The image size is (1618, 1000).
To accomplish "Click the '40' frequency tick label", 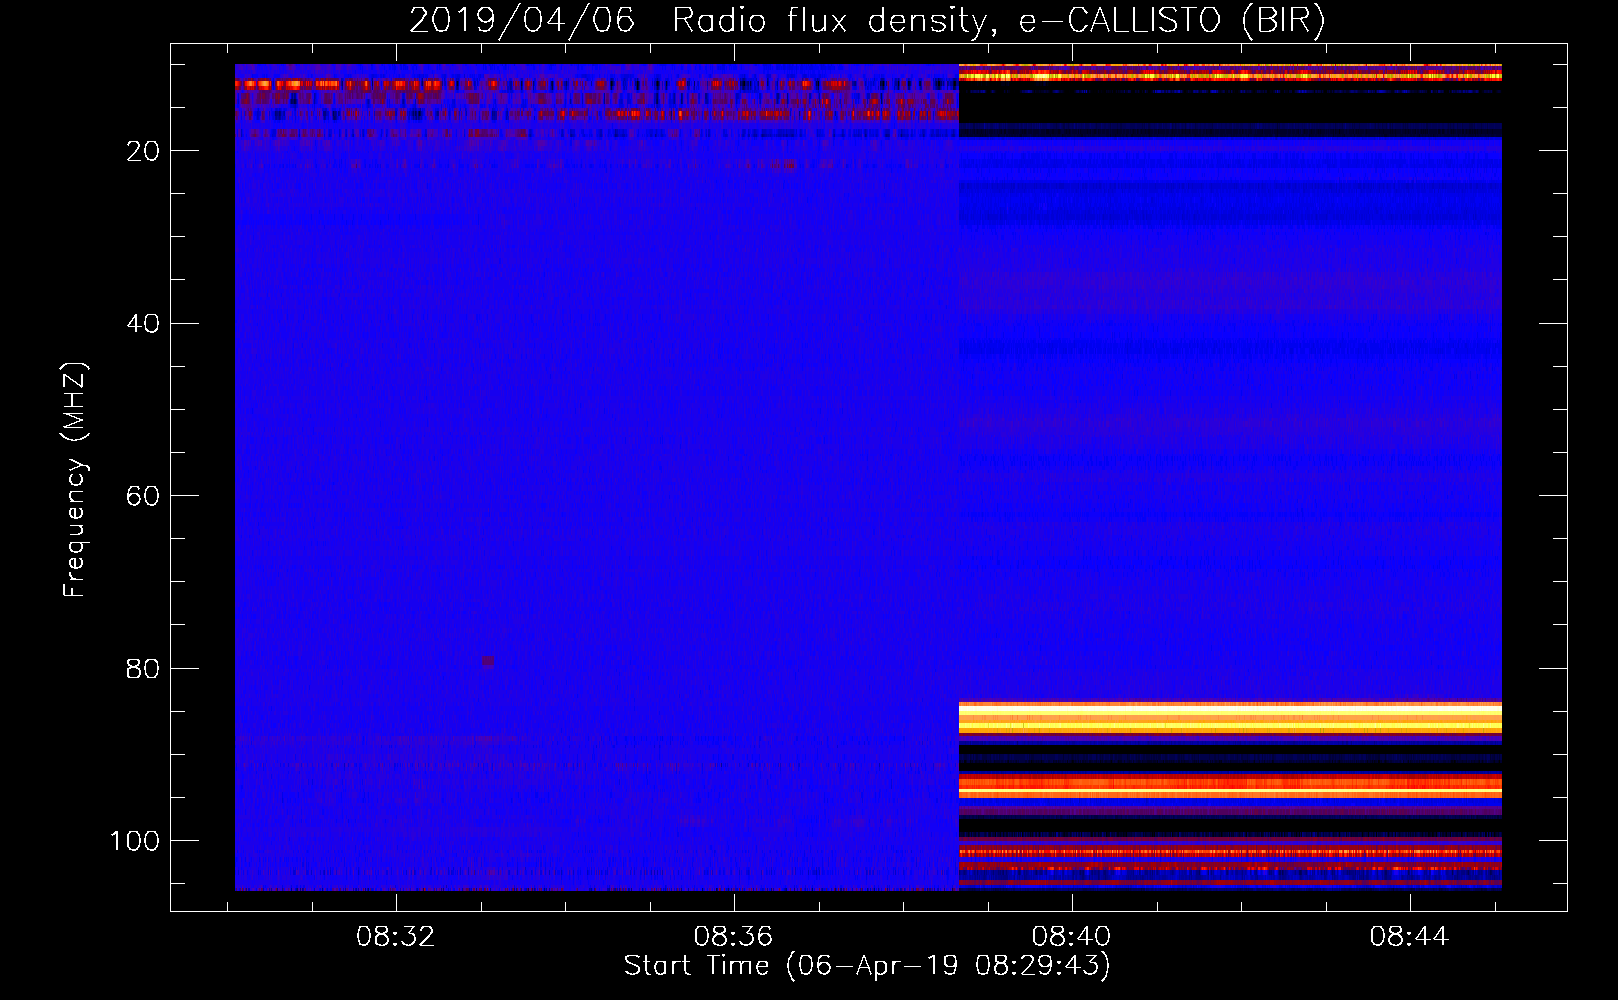I will tap(143, 324).
